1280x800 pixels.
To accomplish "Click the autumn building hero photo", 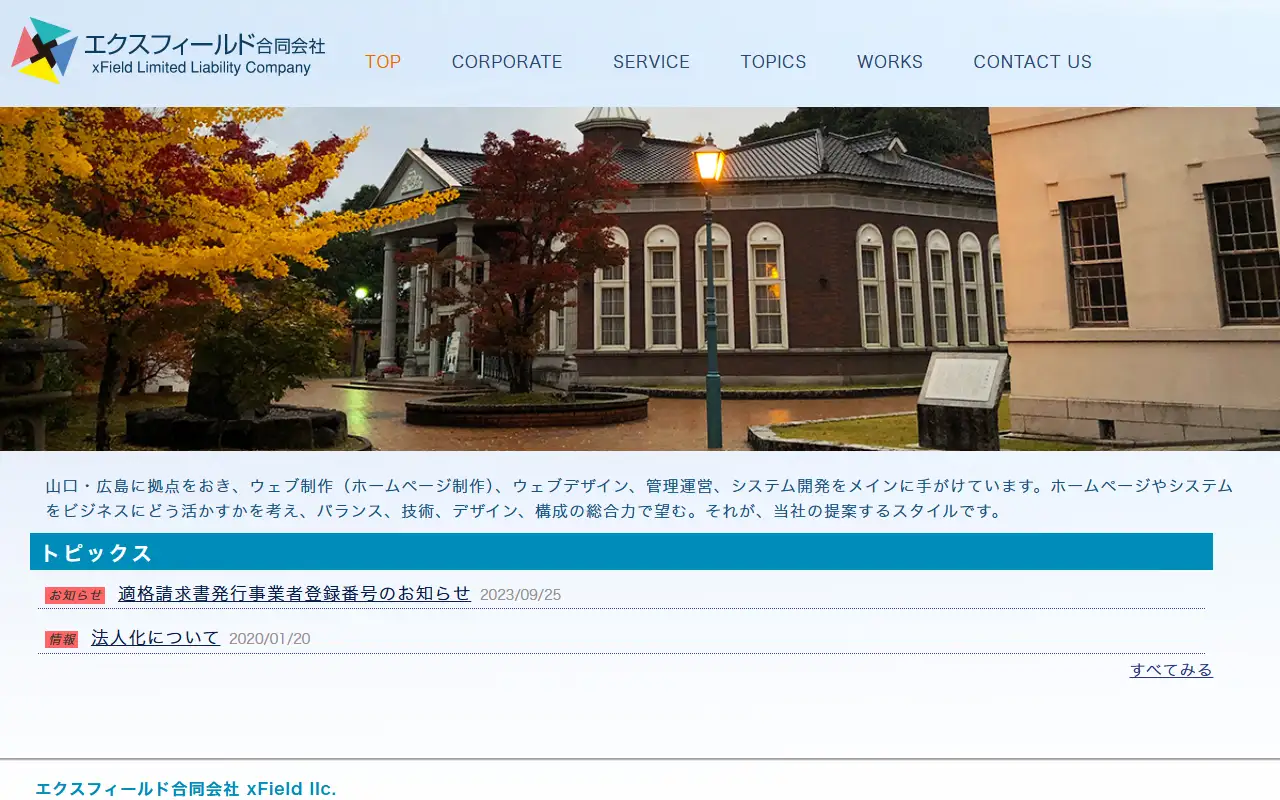I will (x=640, y=279).
